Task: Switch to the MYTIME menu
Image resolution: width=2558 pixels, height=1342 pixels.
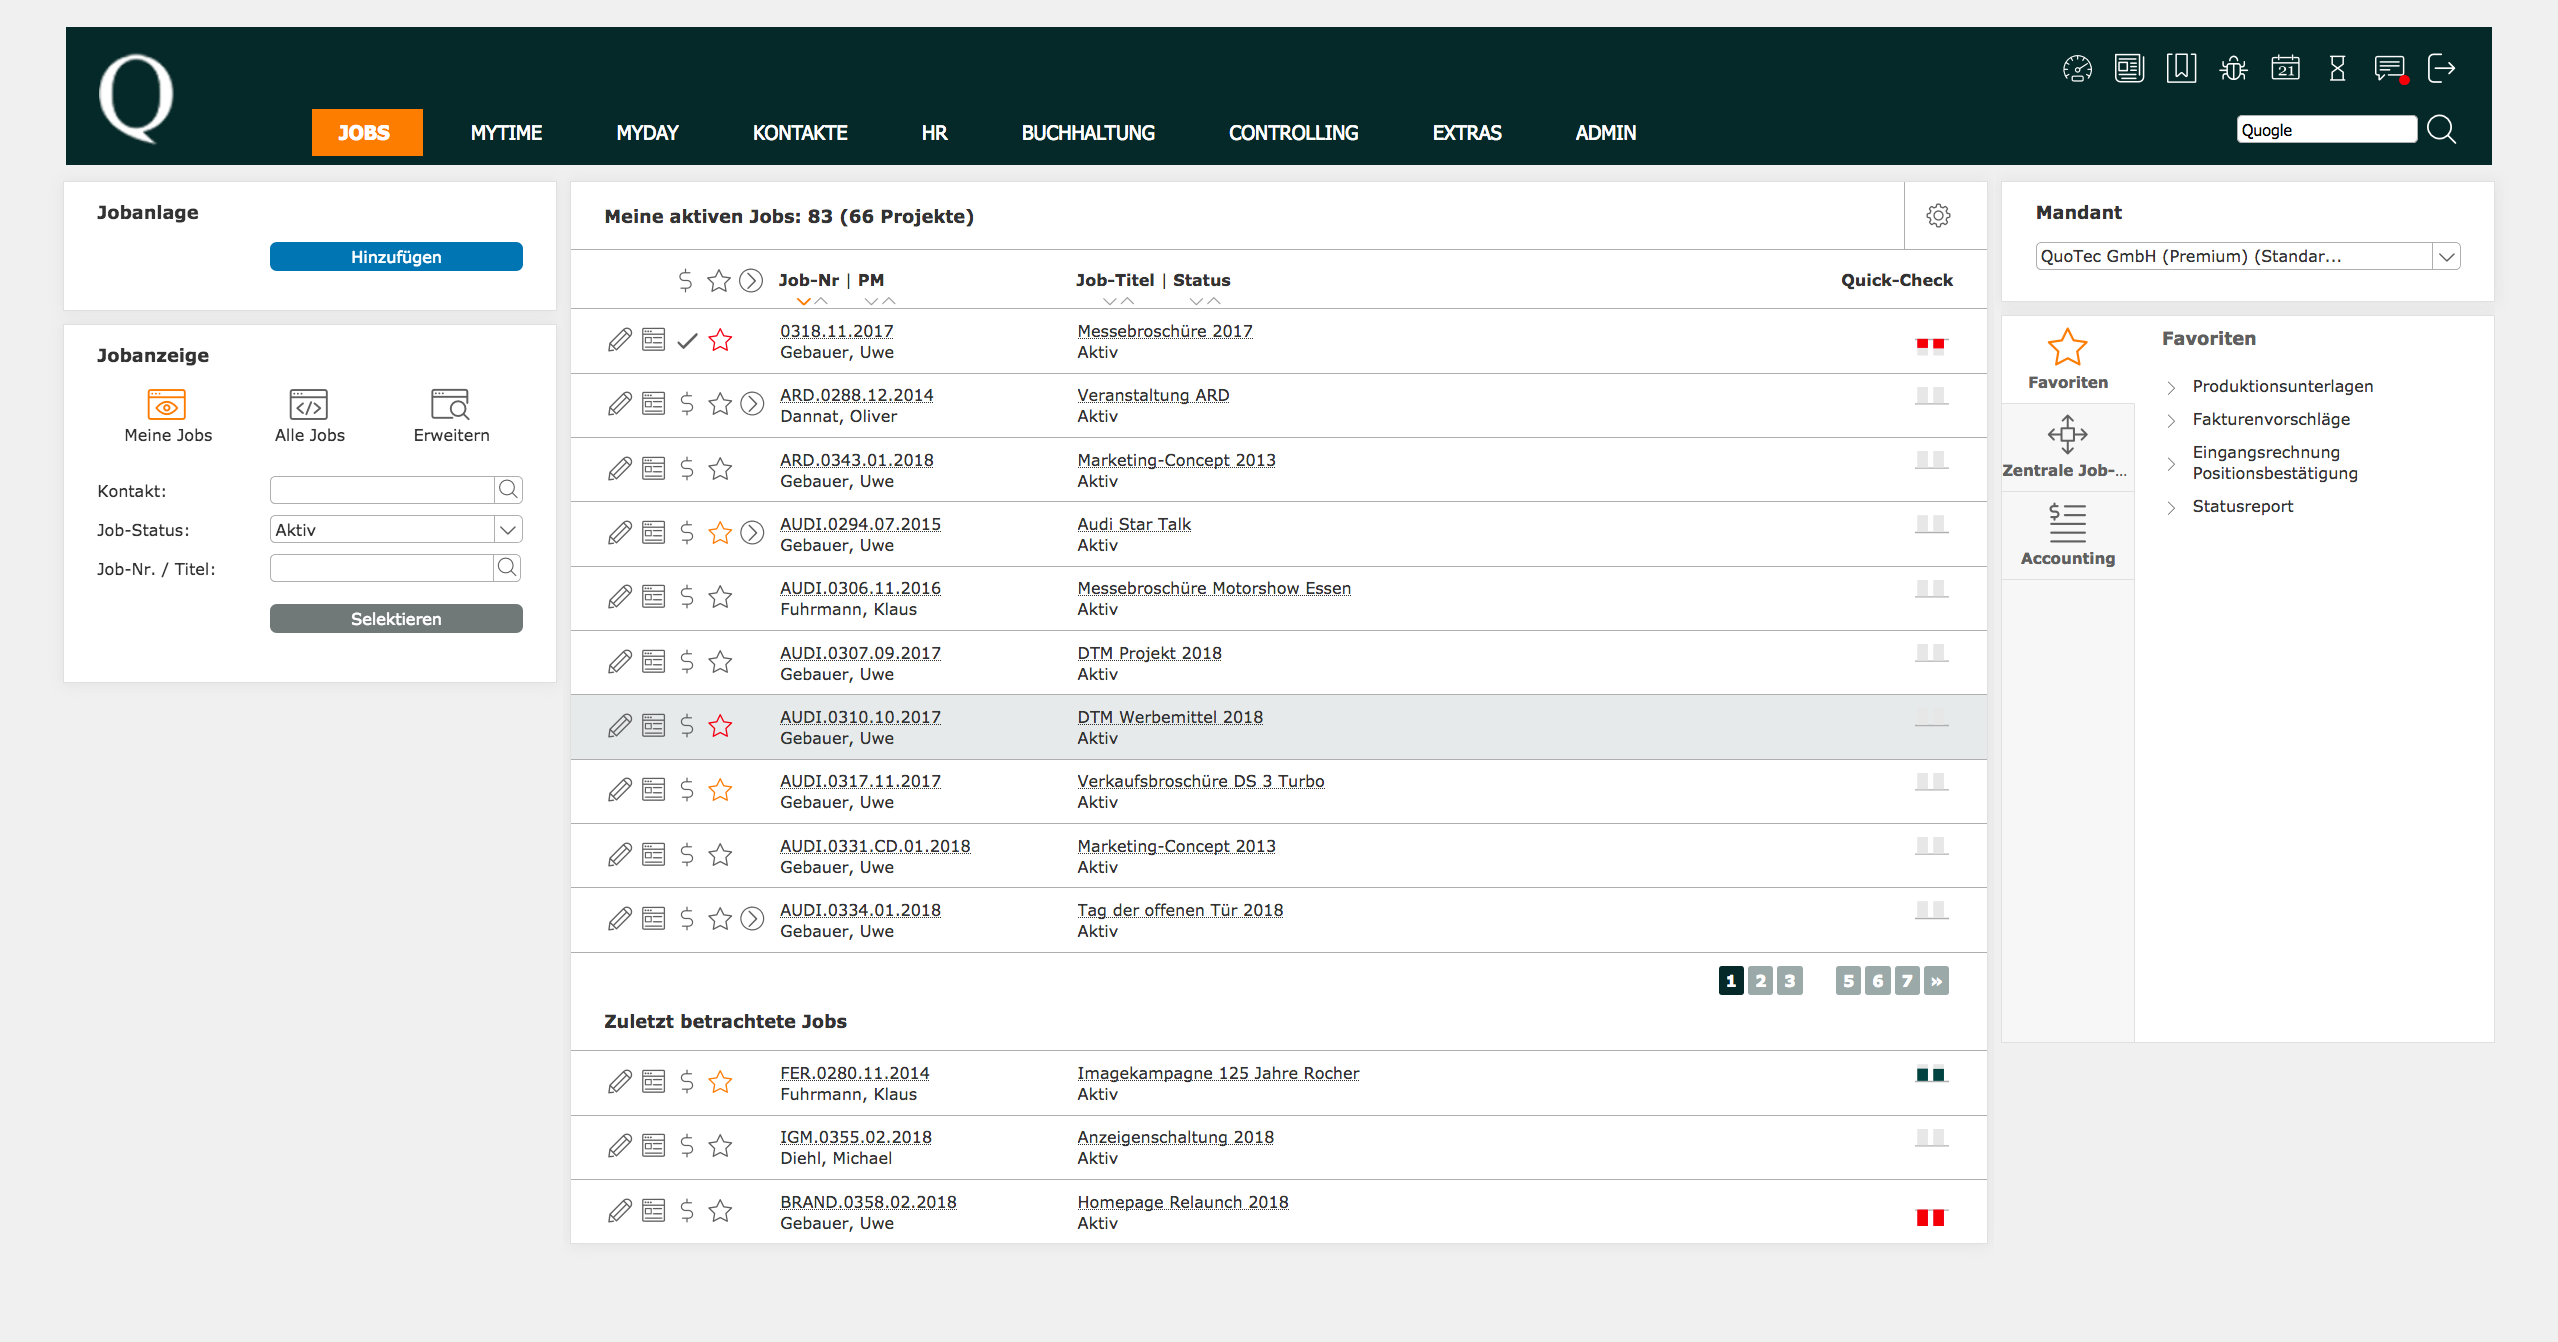Action: click(506, 133)
